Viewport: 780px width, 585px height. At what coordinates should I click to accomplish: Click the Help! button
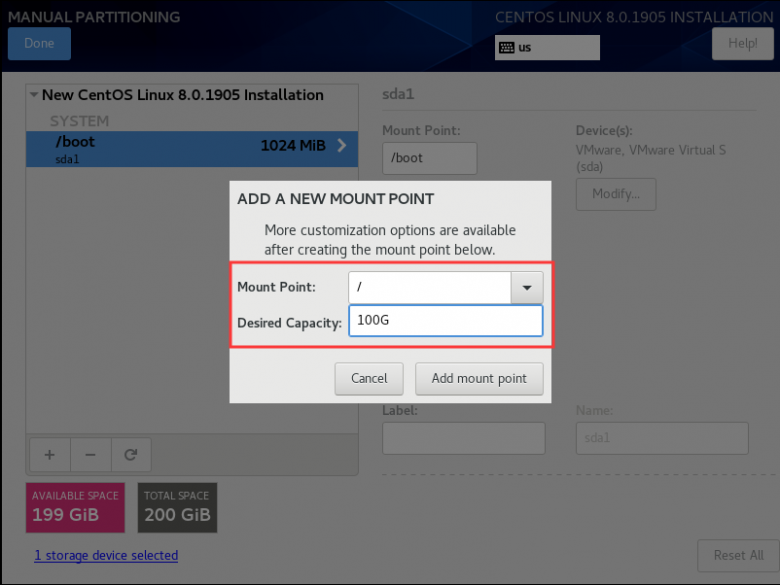pyautogui.click(x=742, y=44)
